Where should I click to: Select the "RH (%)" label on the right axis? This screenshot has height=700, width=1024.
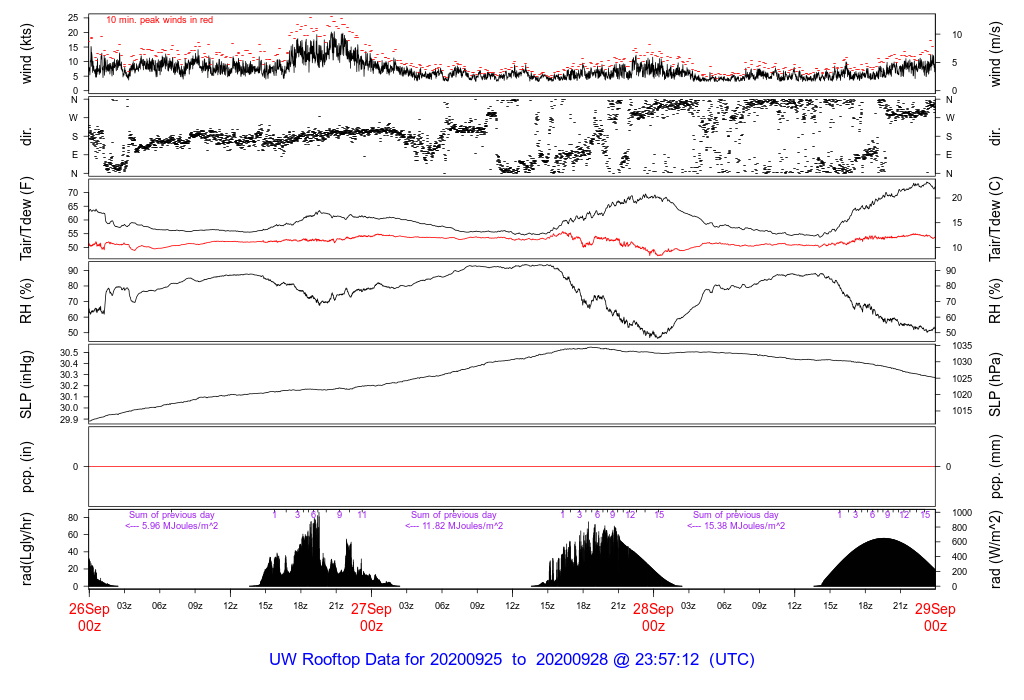tap(995, 301)
